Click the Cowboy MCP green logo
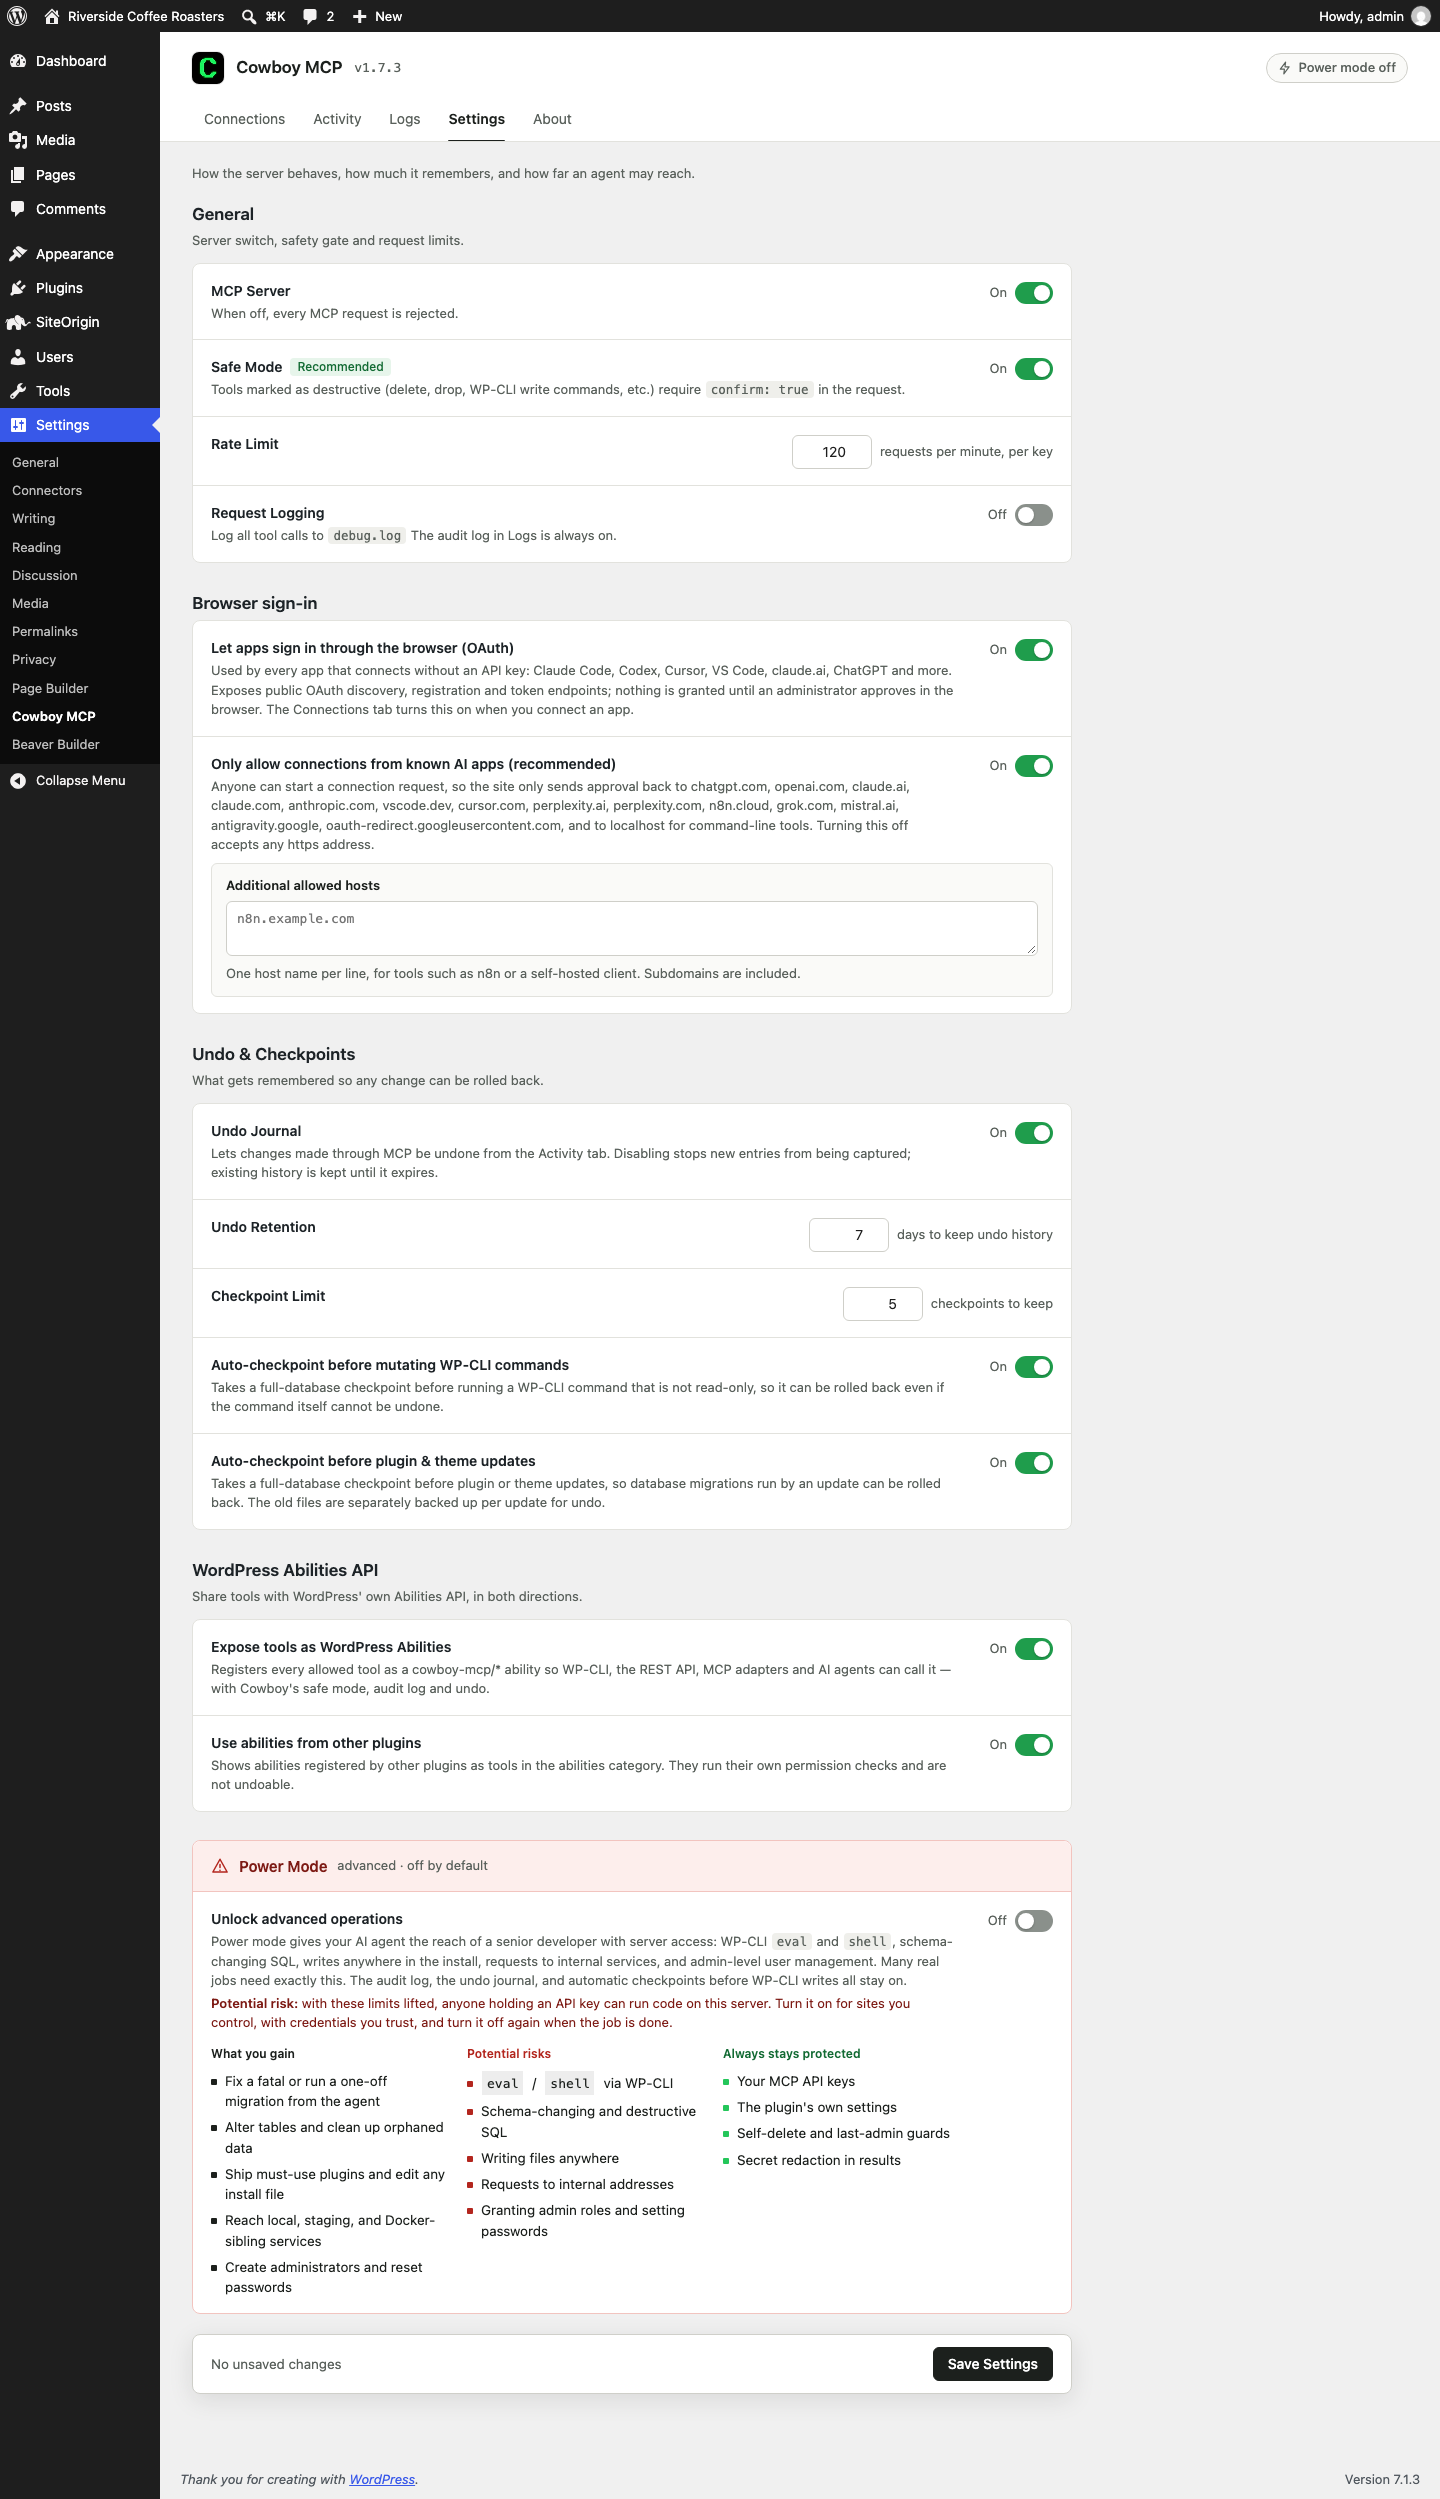Viewport: 1440px width, 2499px height. click(x=208, y=68)
